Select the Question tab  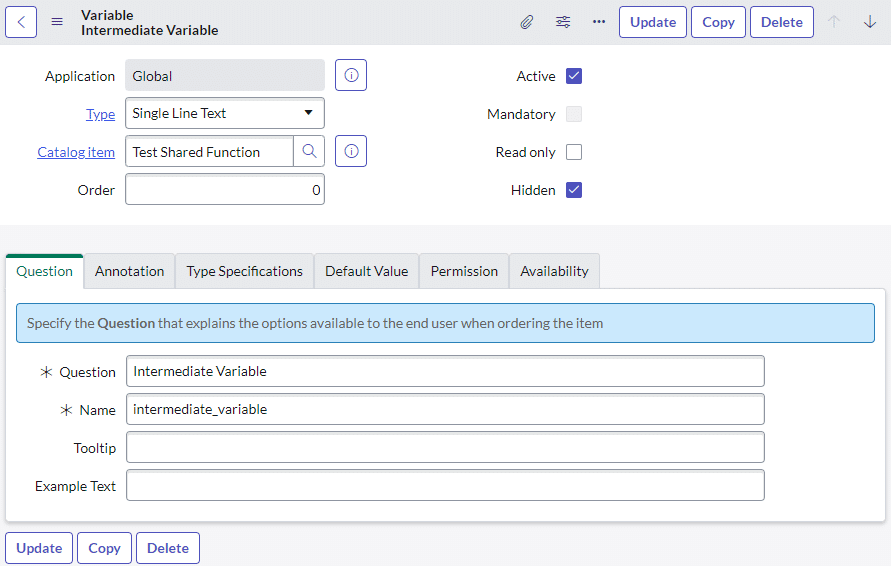(45, 272)
